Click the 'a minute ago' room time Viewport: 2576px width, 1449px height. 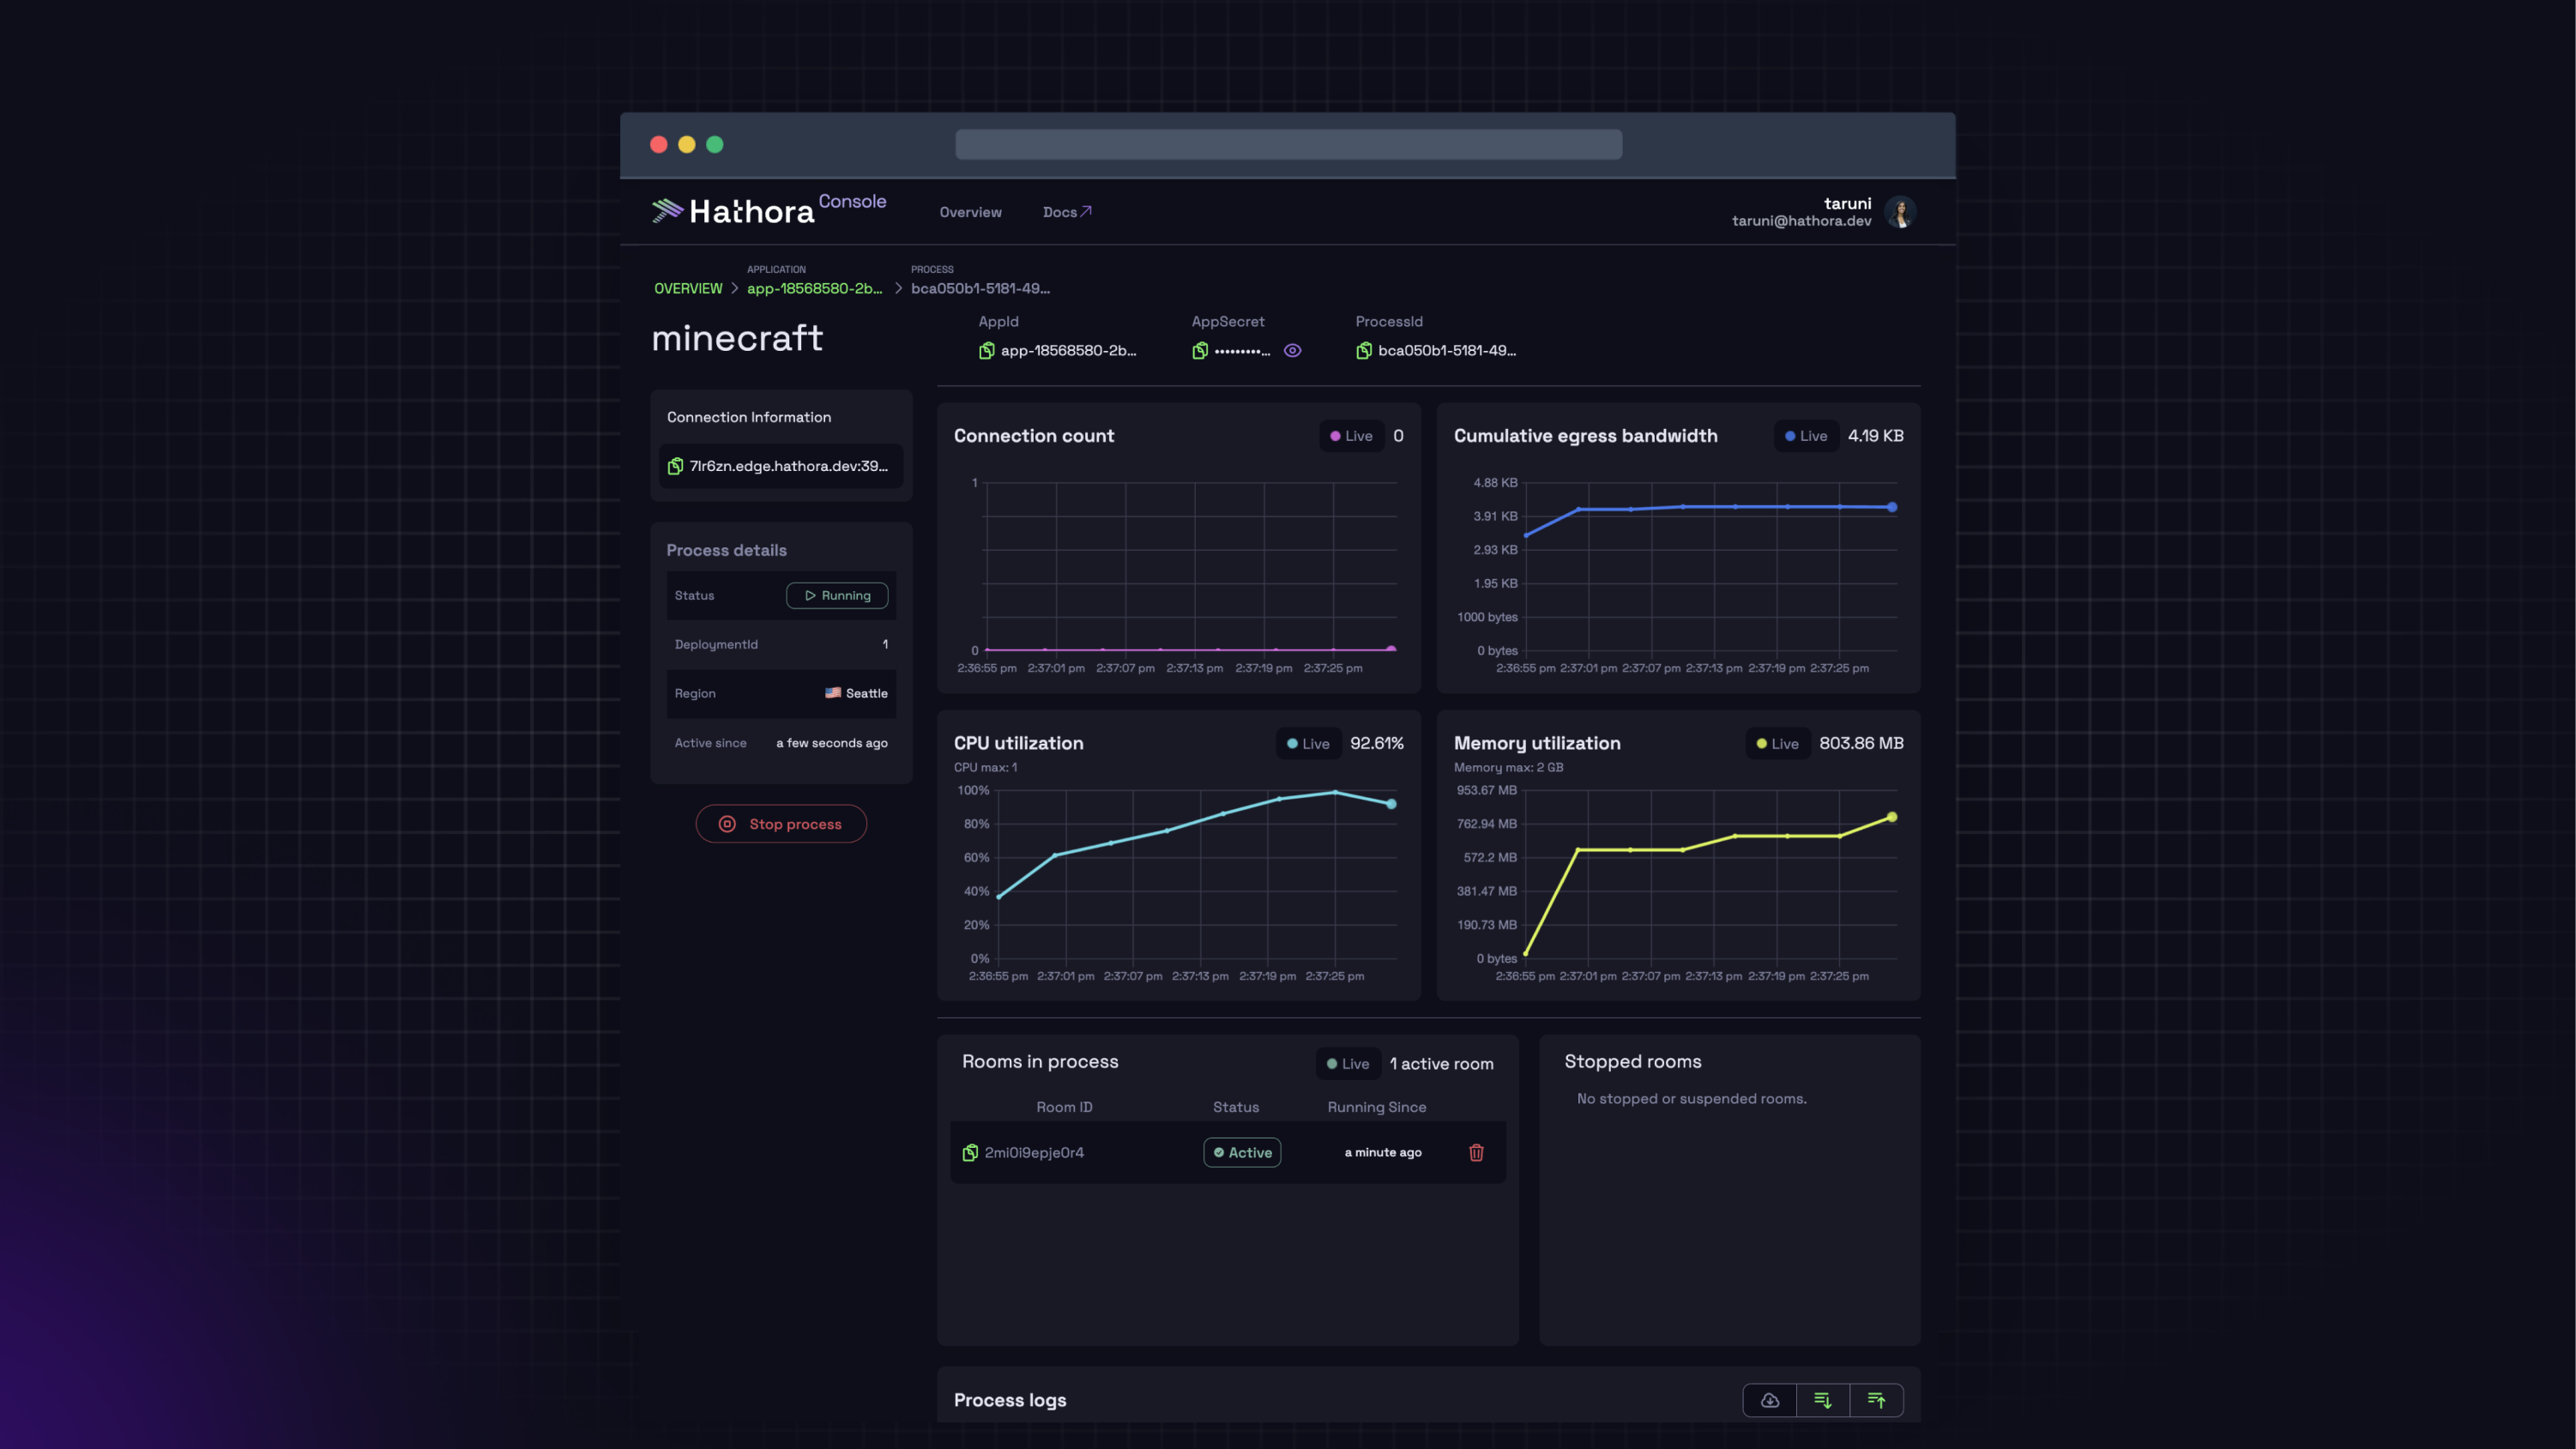click(1383, 1152)
